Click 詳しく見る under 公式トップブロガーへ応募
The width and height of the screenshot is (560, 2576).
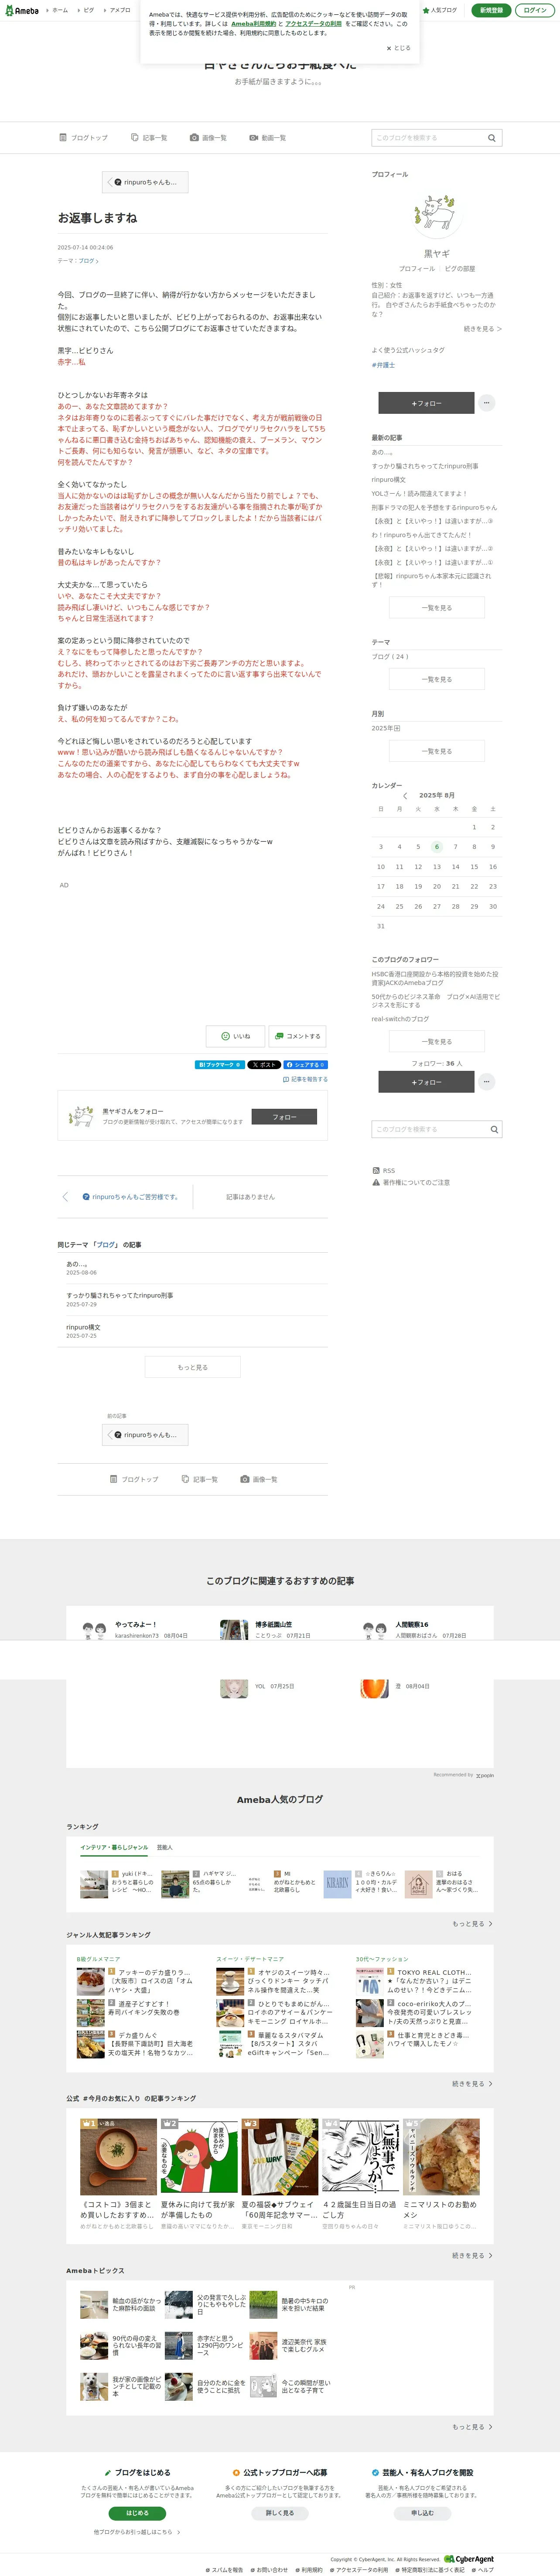click(280, 2513)
